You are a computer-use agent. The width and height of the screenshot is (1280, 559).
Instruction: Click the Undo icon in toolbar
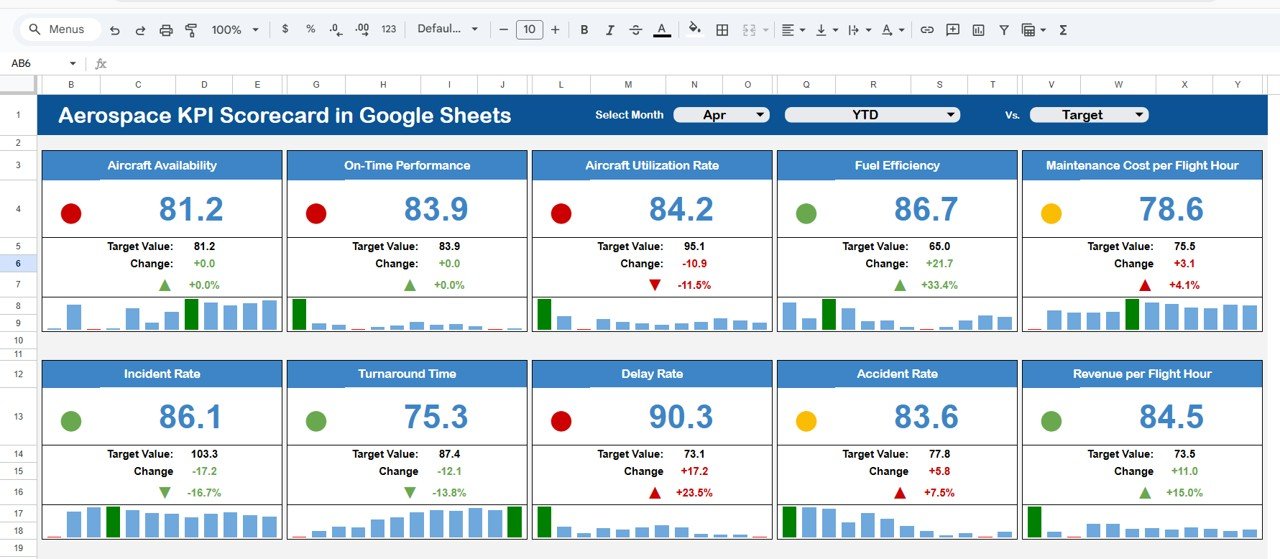pyautogui.click(x=115, y=30)
